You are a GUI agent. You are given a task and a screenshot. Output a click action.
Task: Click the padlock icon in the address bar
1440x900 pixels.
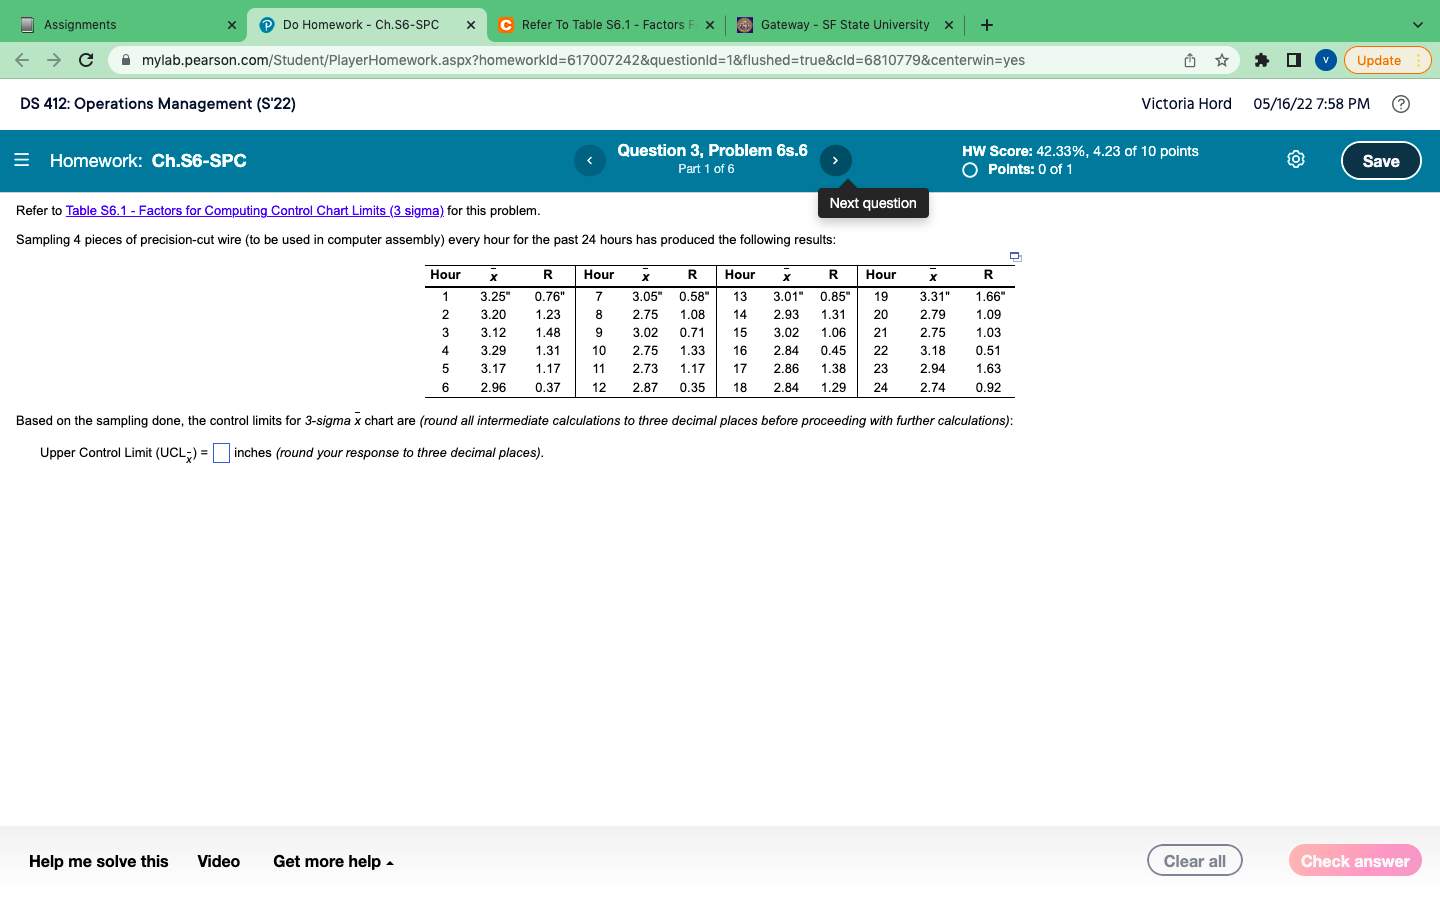click(124, 60)
